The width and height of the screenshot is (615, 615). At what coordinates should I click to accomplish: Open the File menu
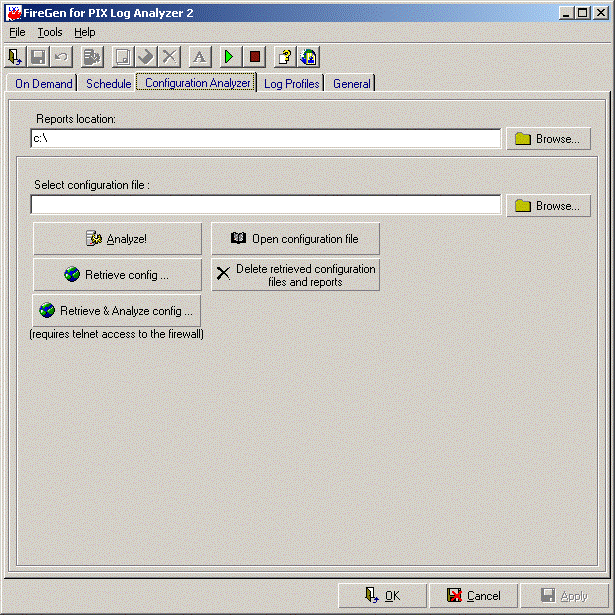coord(17,32)
